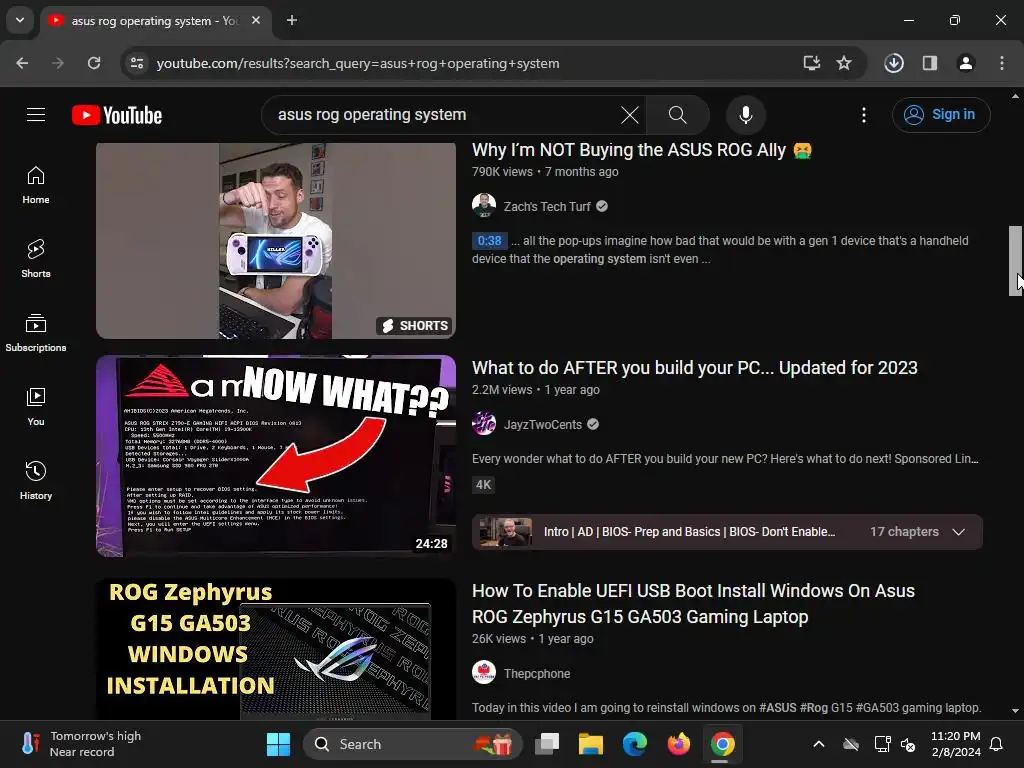Open the YouTube settings three-dot menu

pyautogui.click(x=863, y=115)
